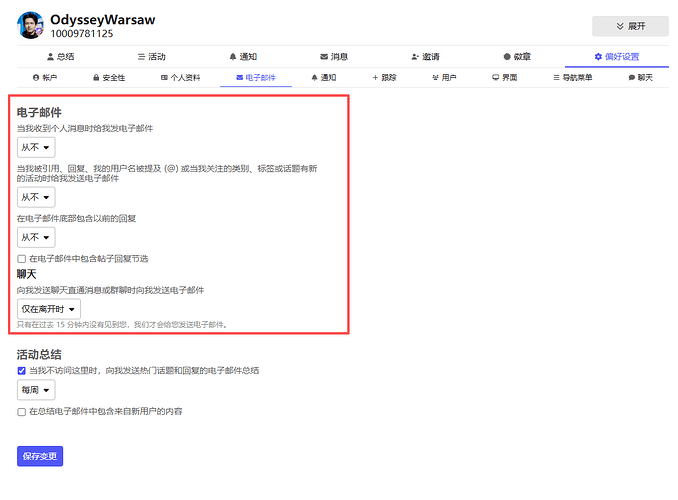Click the 保存变更 save changes button
Viewport: 678px width, 500px height.
tap(40, 456)
